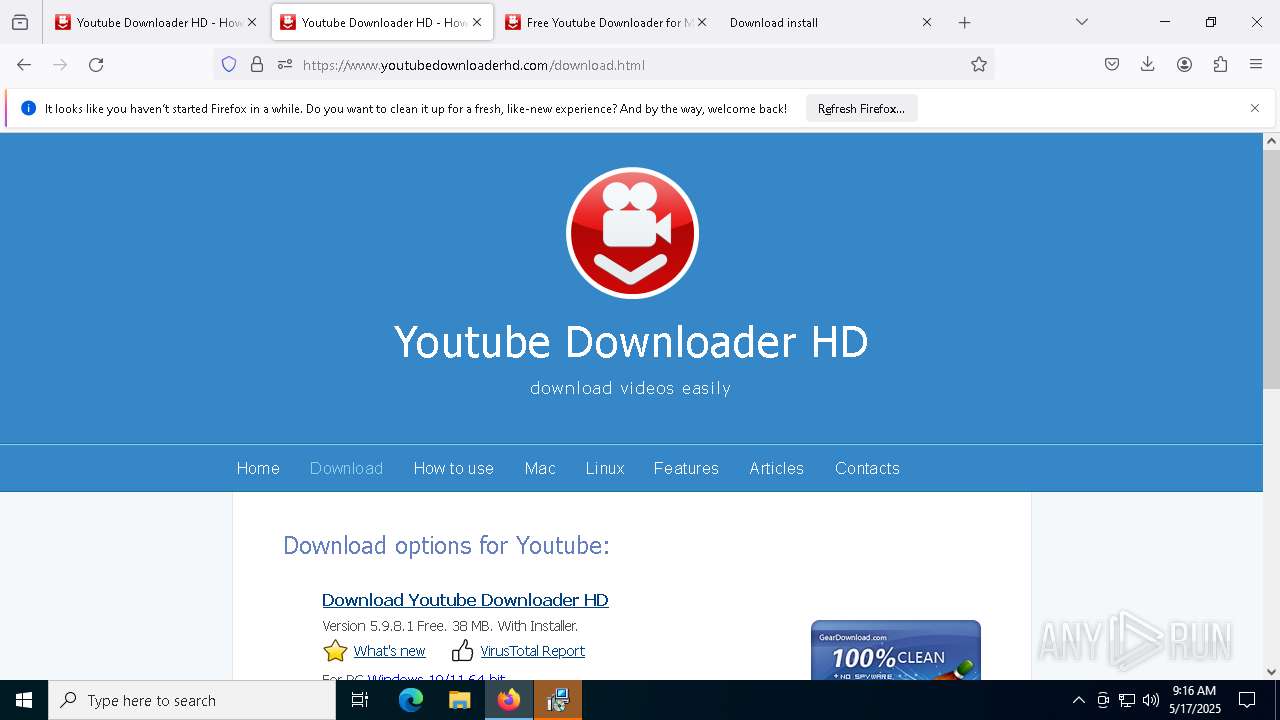Open the notification center icon

1247,700
